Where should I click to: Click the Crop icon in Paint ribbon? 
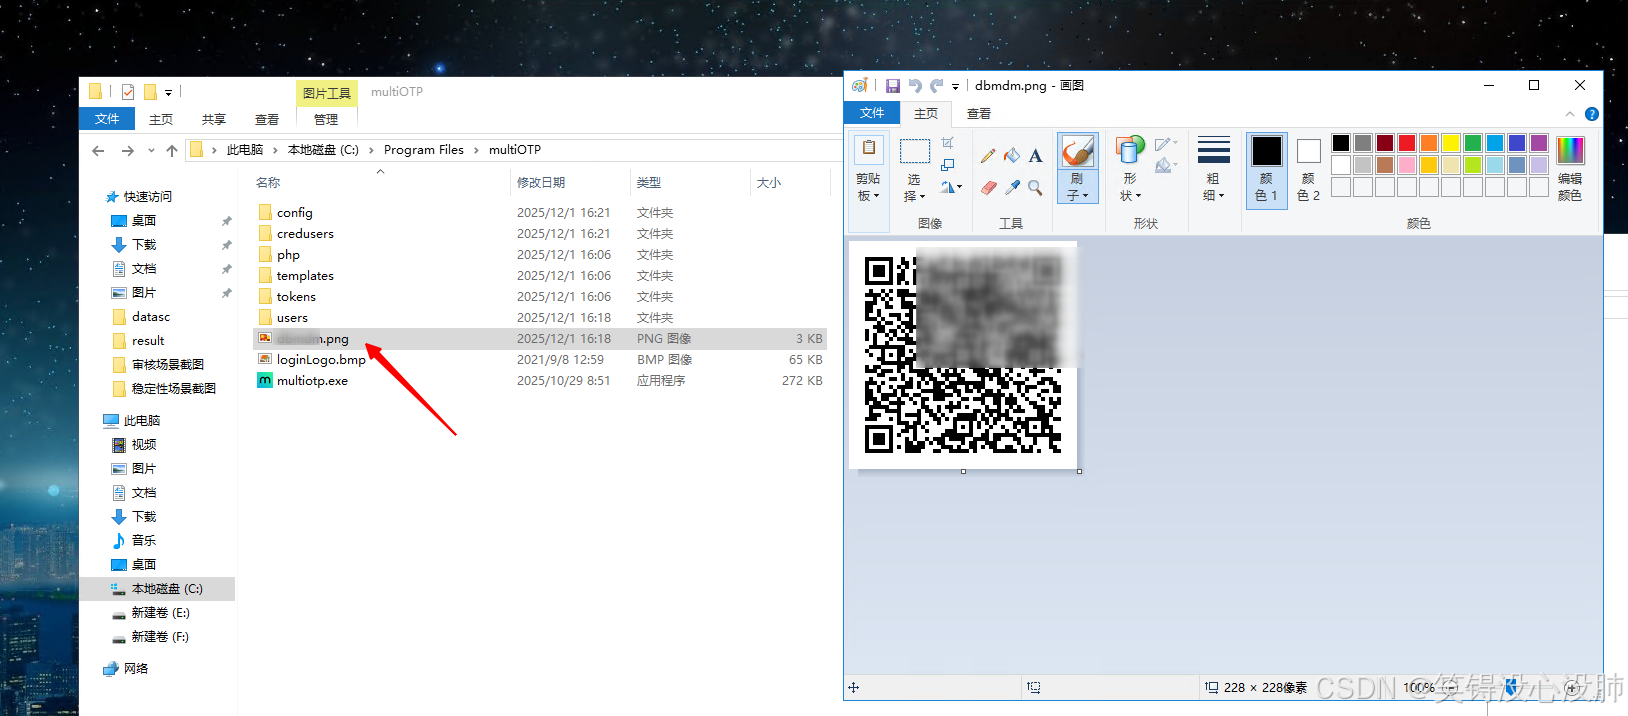pos(948,143)
